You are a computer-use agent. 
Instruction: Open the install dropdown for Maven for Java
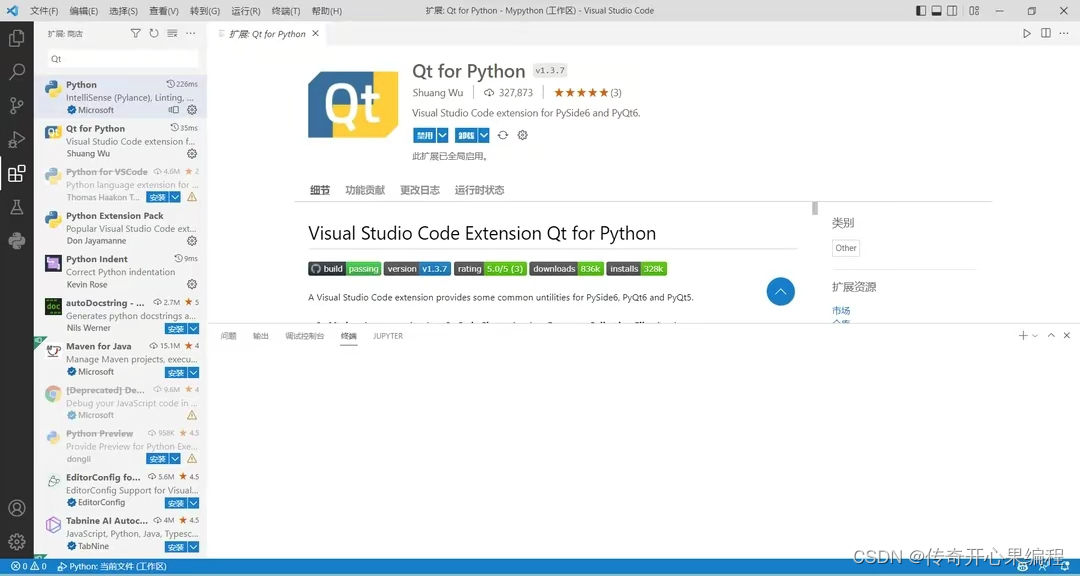coord(194,373)
